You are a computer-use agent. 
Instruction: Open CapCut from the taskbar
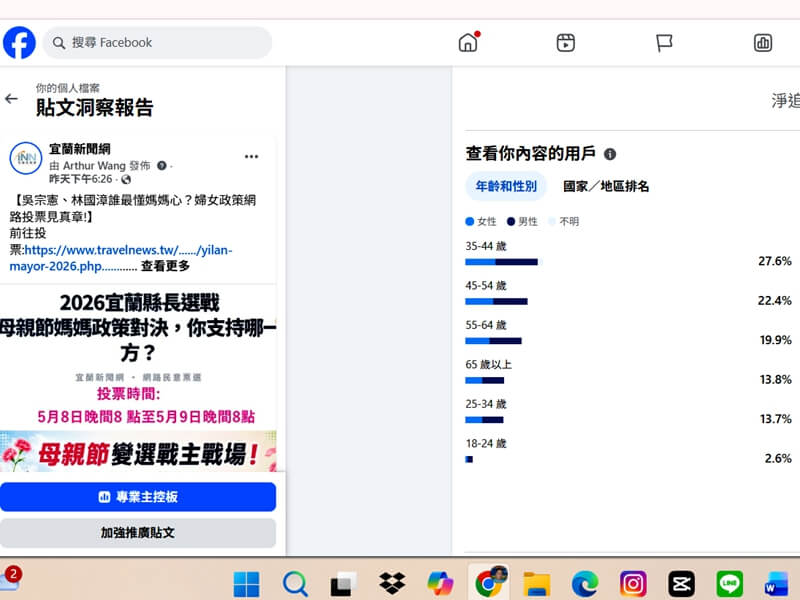point(682,584)
